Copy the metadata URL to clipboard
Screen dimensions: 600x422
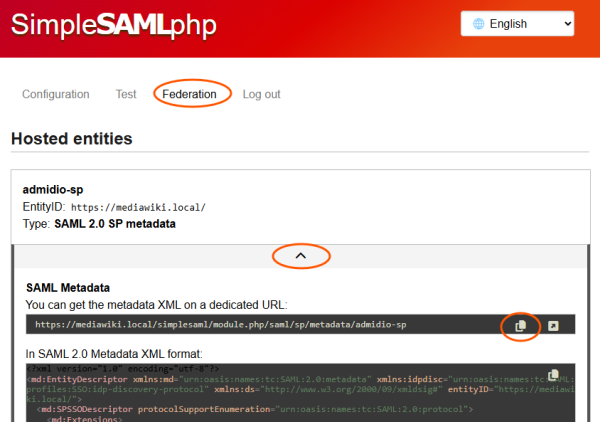click(520, 326)
